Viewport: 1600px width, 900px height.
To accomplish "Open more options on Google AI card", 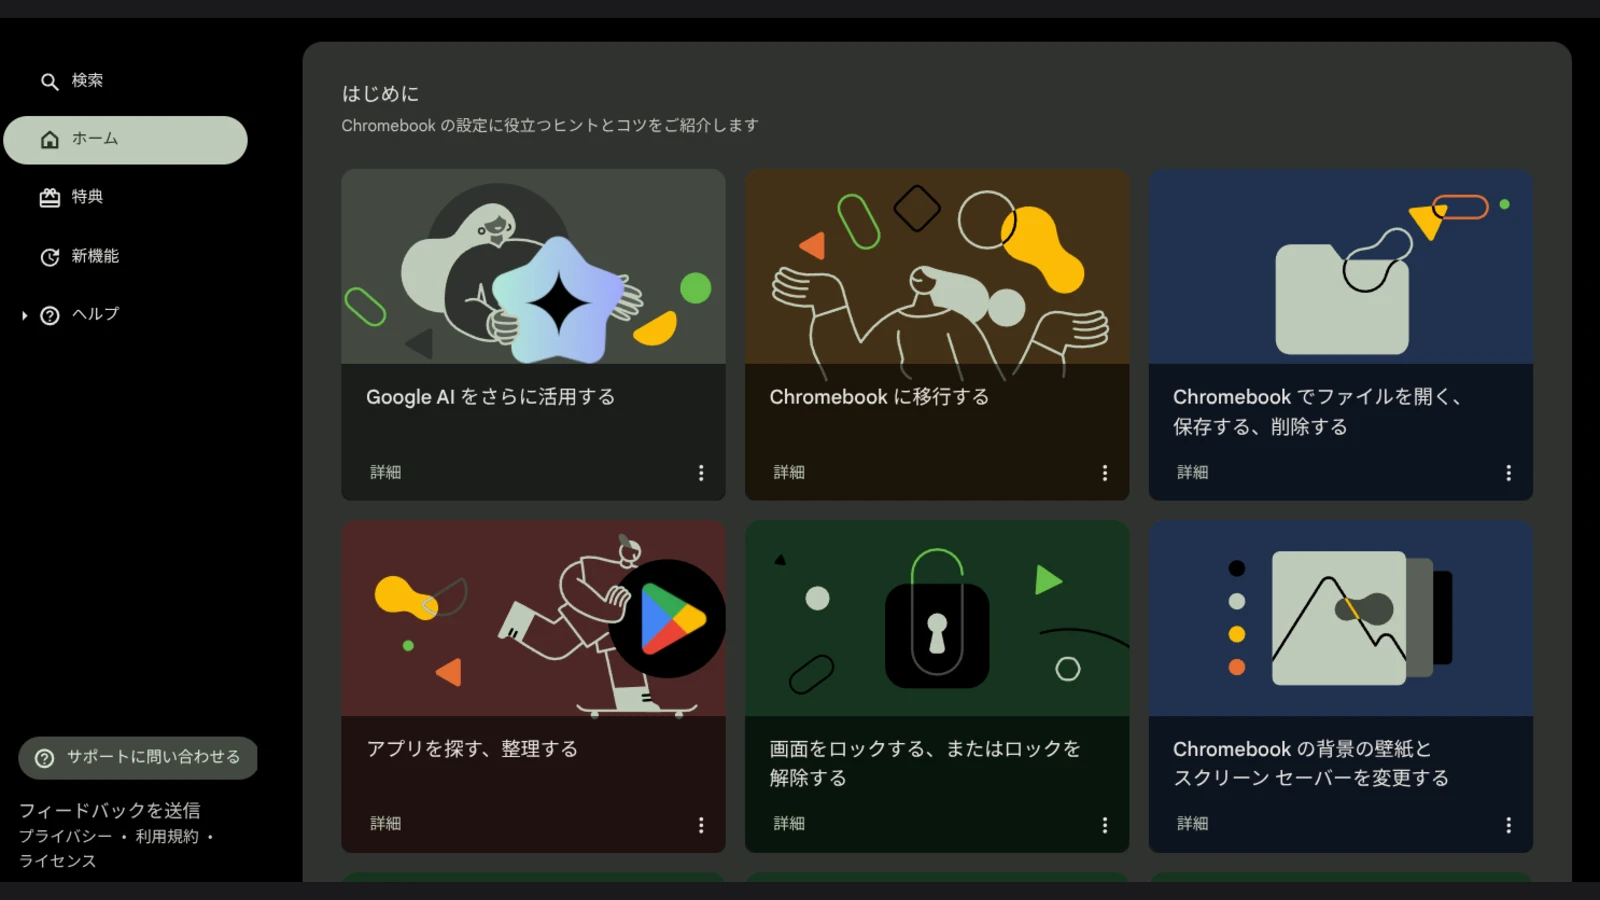I will (x=701, y=473).
